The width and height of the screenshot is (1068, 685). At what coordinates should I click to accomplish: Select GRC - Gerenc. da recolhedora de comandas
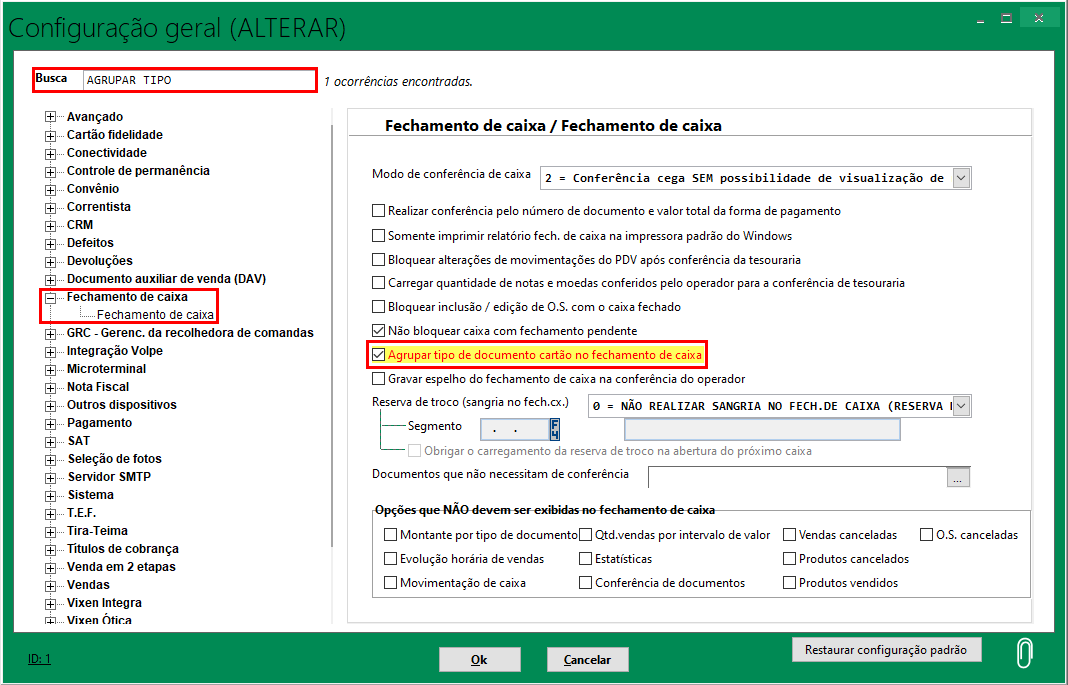tap(190, 332)
